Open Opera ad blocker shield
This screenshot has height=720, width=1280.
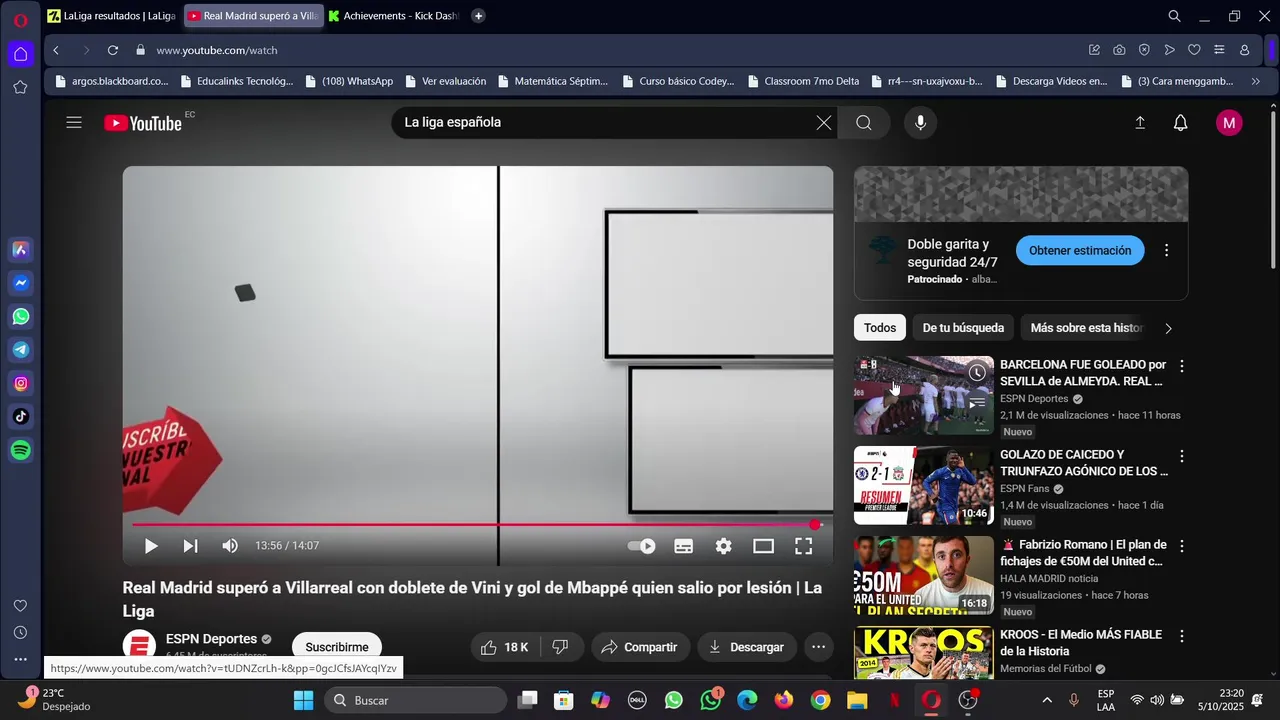[x=1144, y=50]
